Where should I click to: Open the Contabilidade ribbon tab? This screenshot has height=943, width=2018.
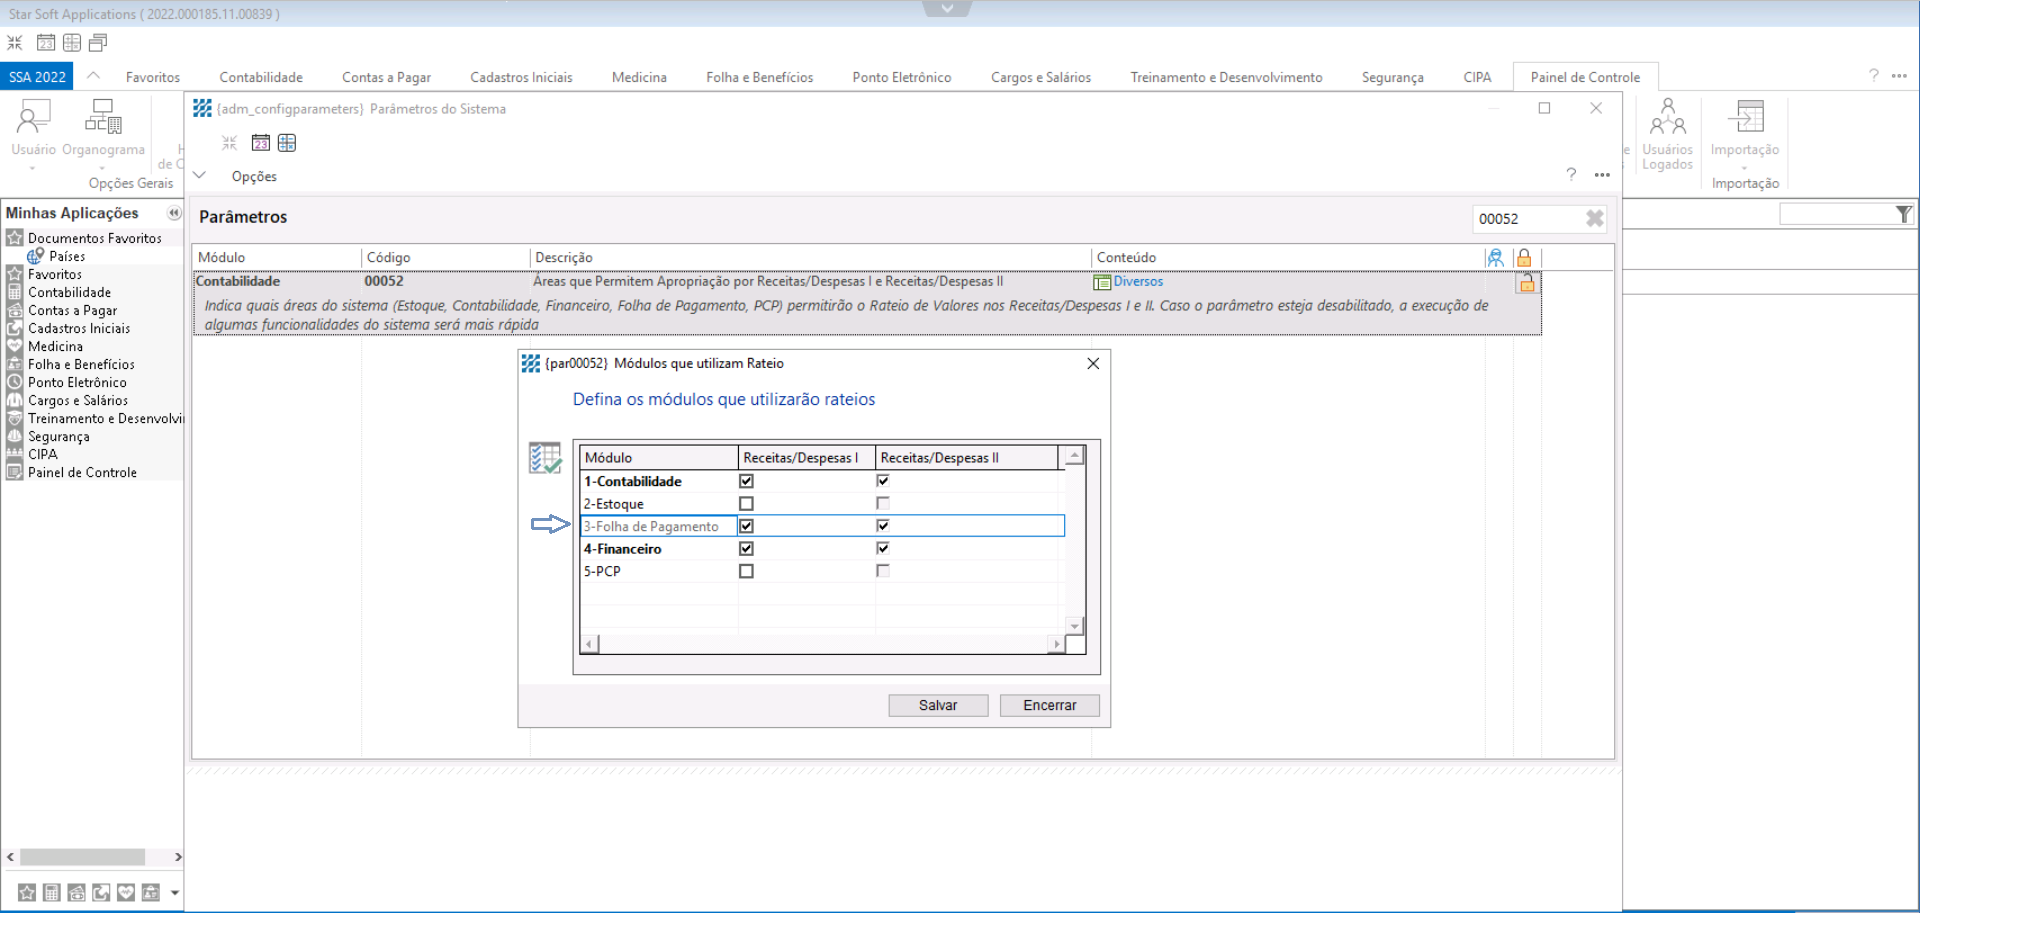pos(261,77)
